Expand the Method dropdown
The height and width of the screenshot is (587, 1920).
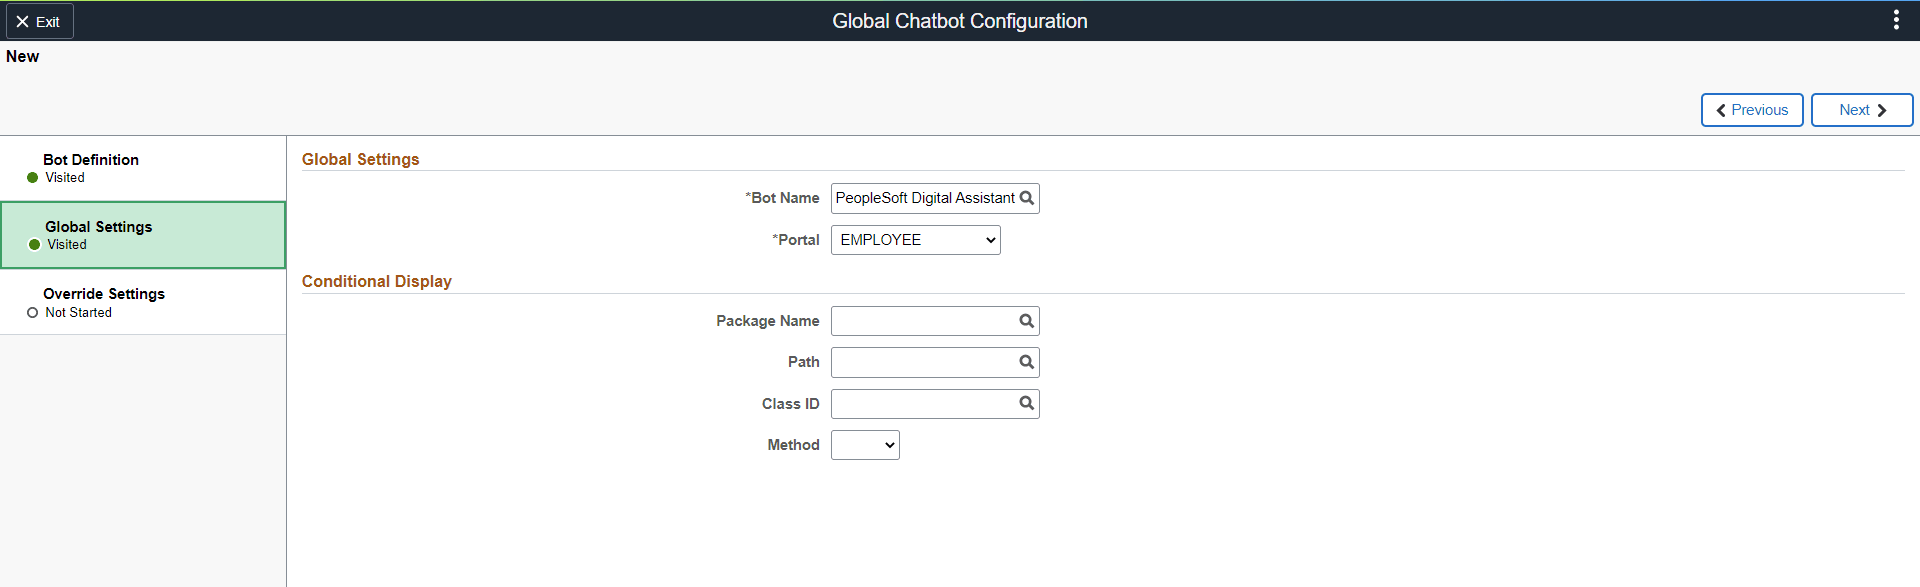pos(865,445)
